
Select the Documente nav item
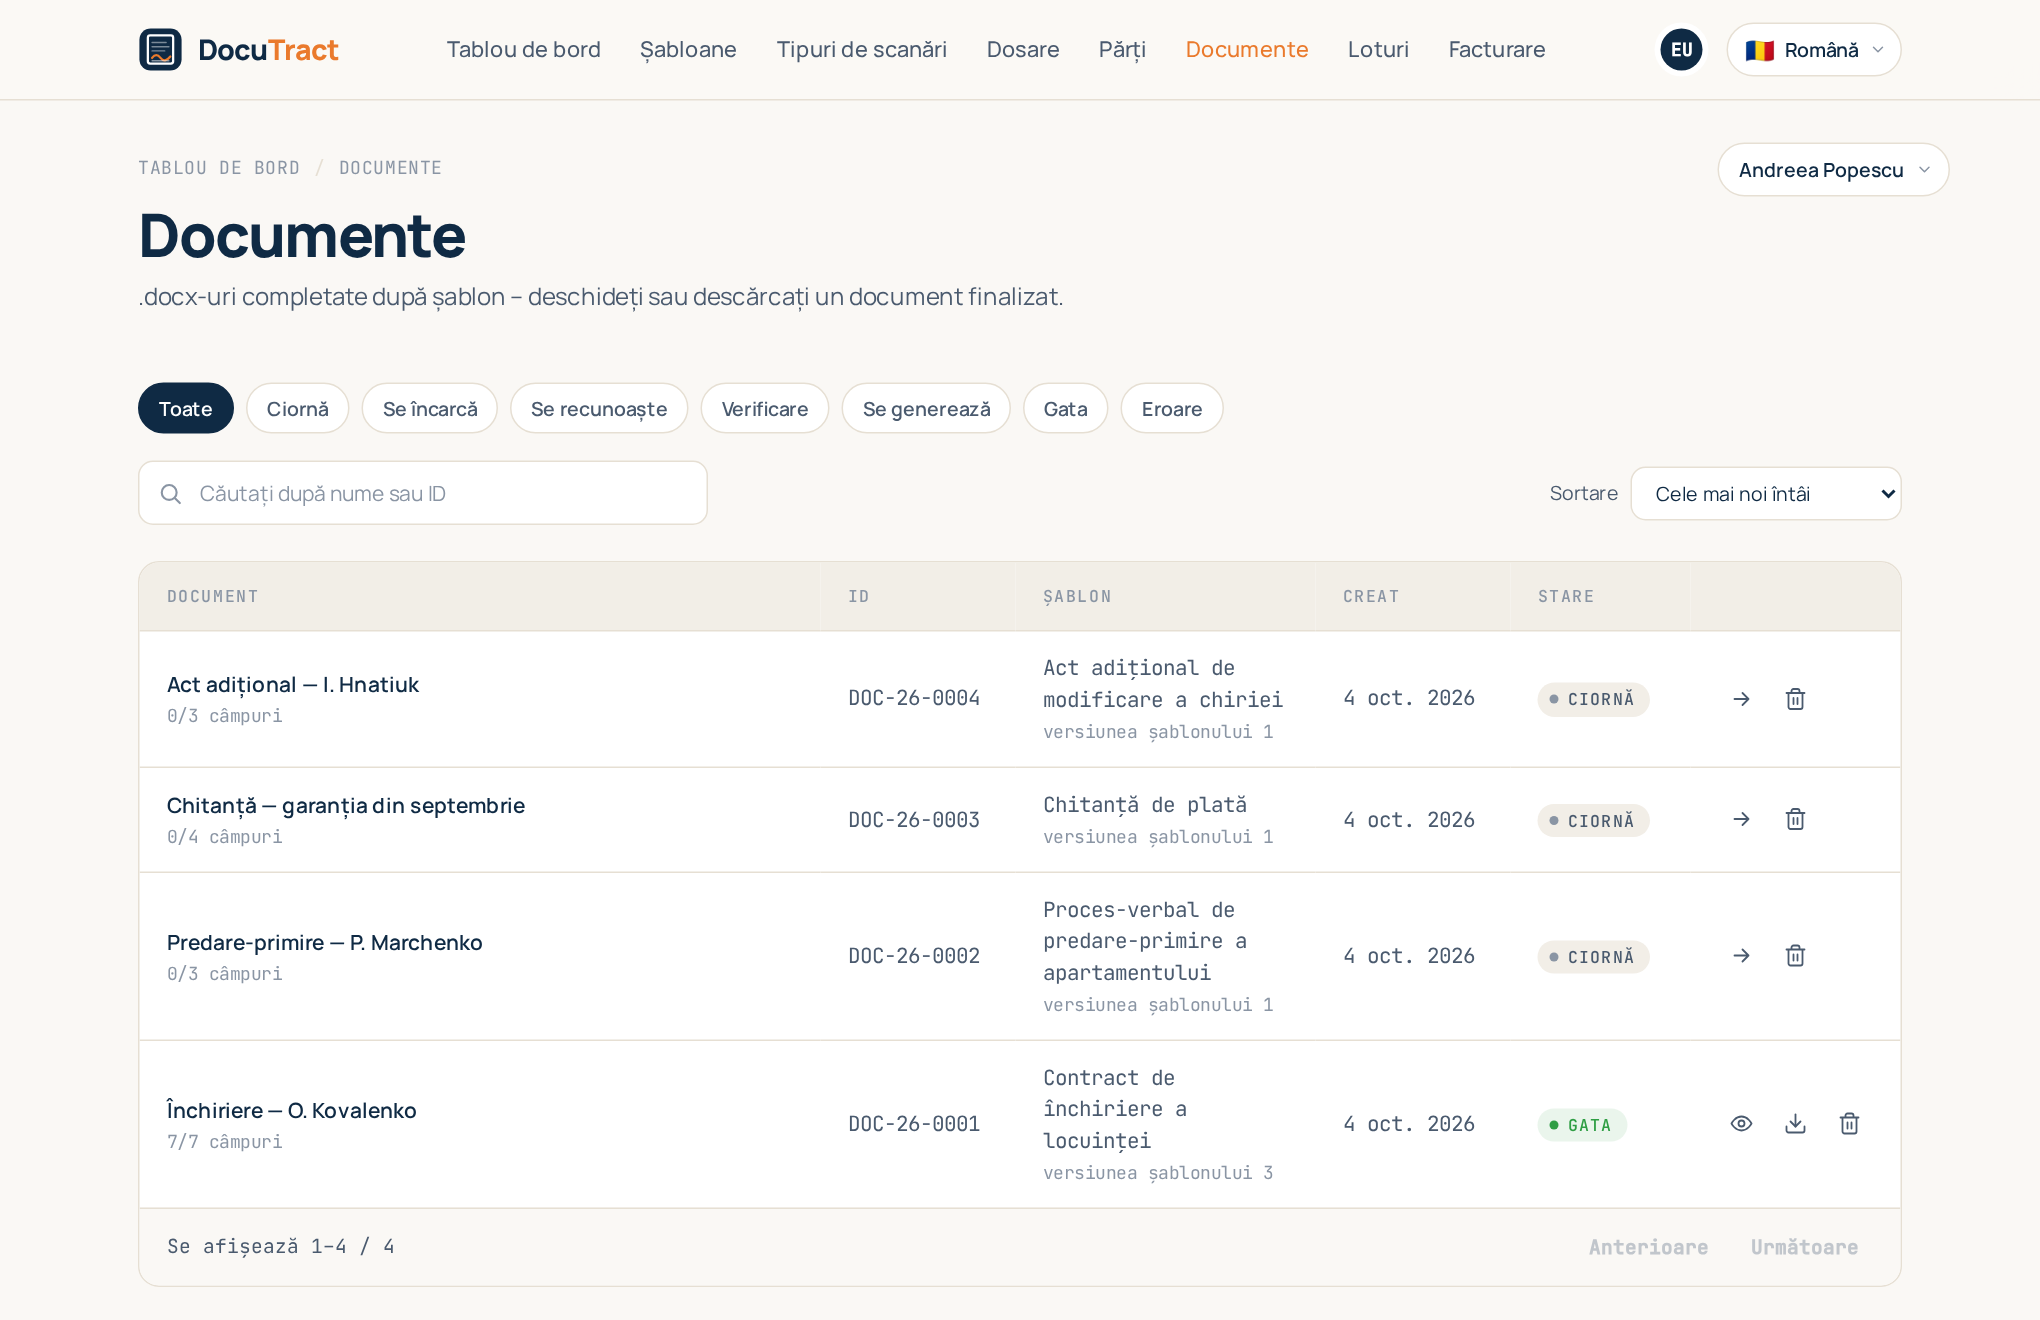point(1246,50)
